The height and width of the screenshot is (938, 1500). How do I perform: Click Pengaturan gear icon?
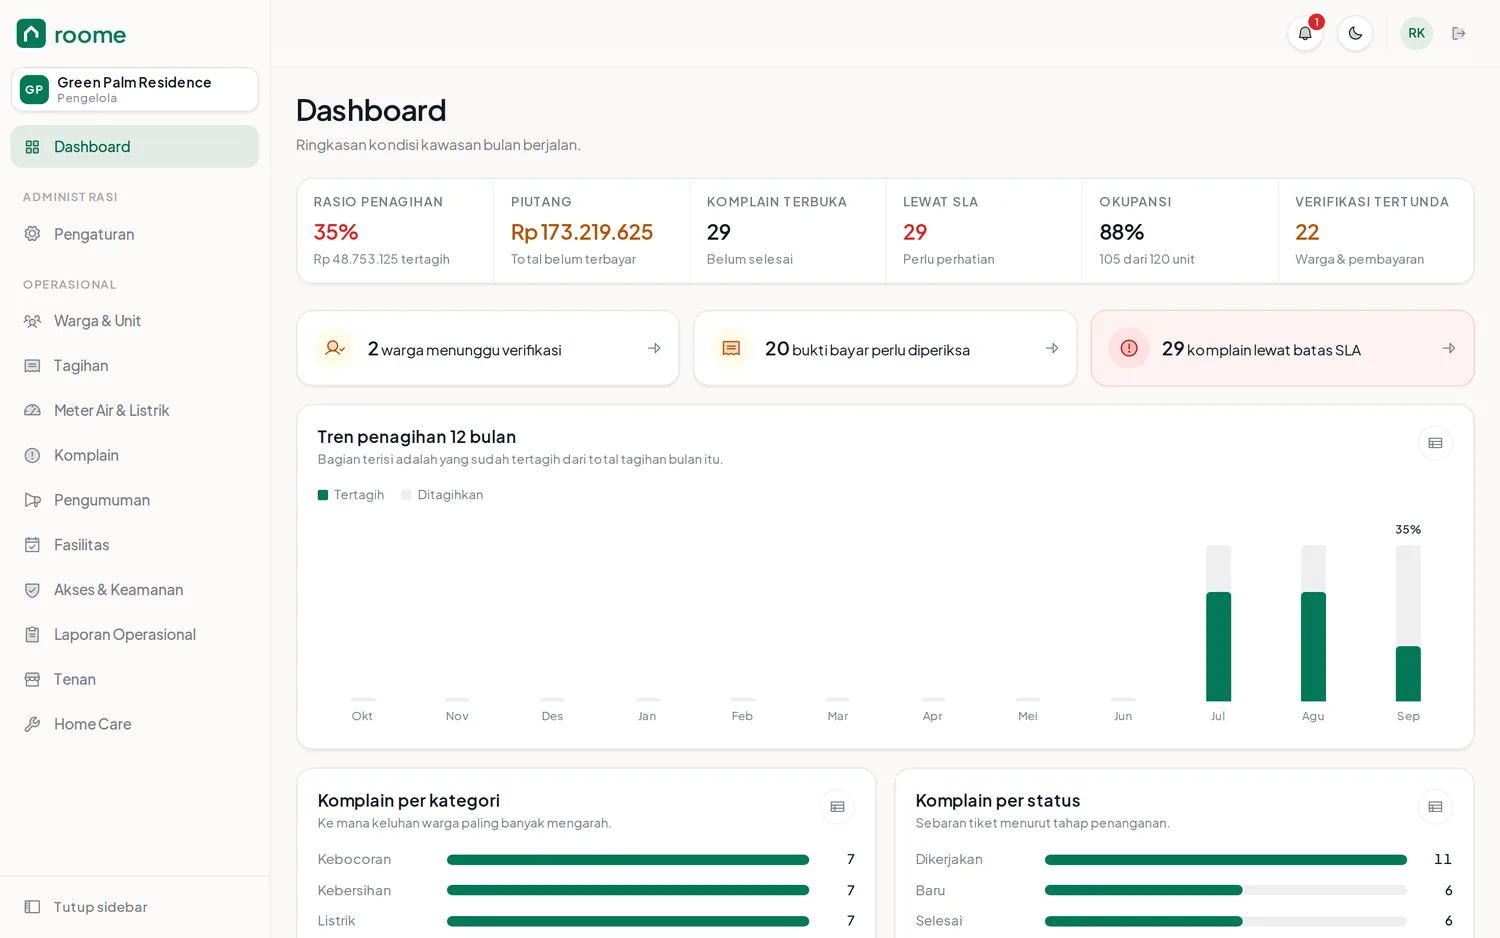(32, 234)
